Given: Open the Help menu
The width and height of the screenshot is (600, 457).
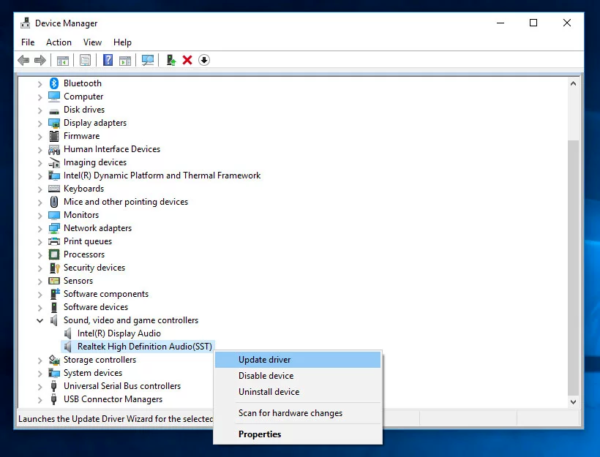Looking at the screenshot, I should pos(122,42).
